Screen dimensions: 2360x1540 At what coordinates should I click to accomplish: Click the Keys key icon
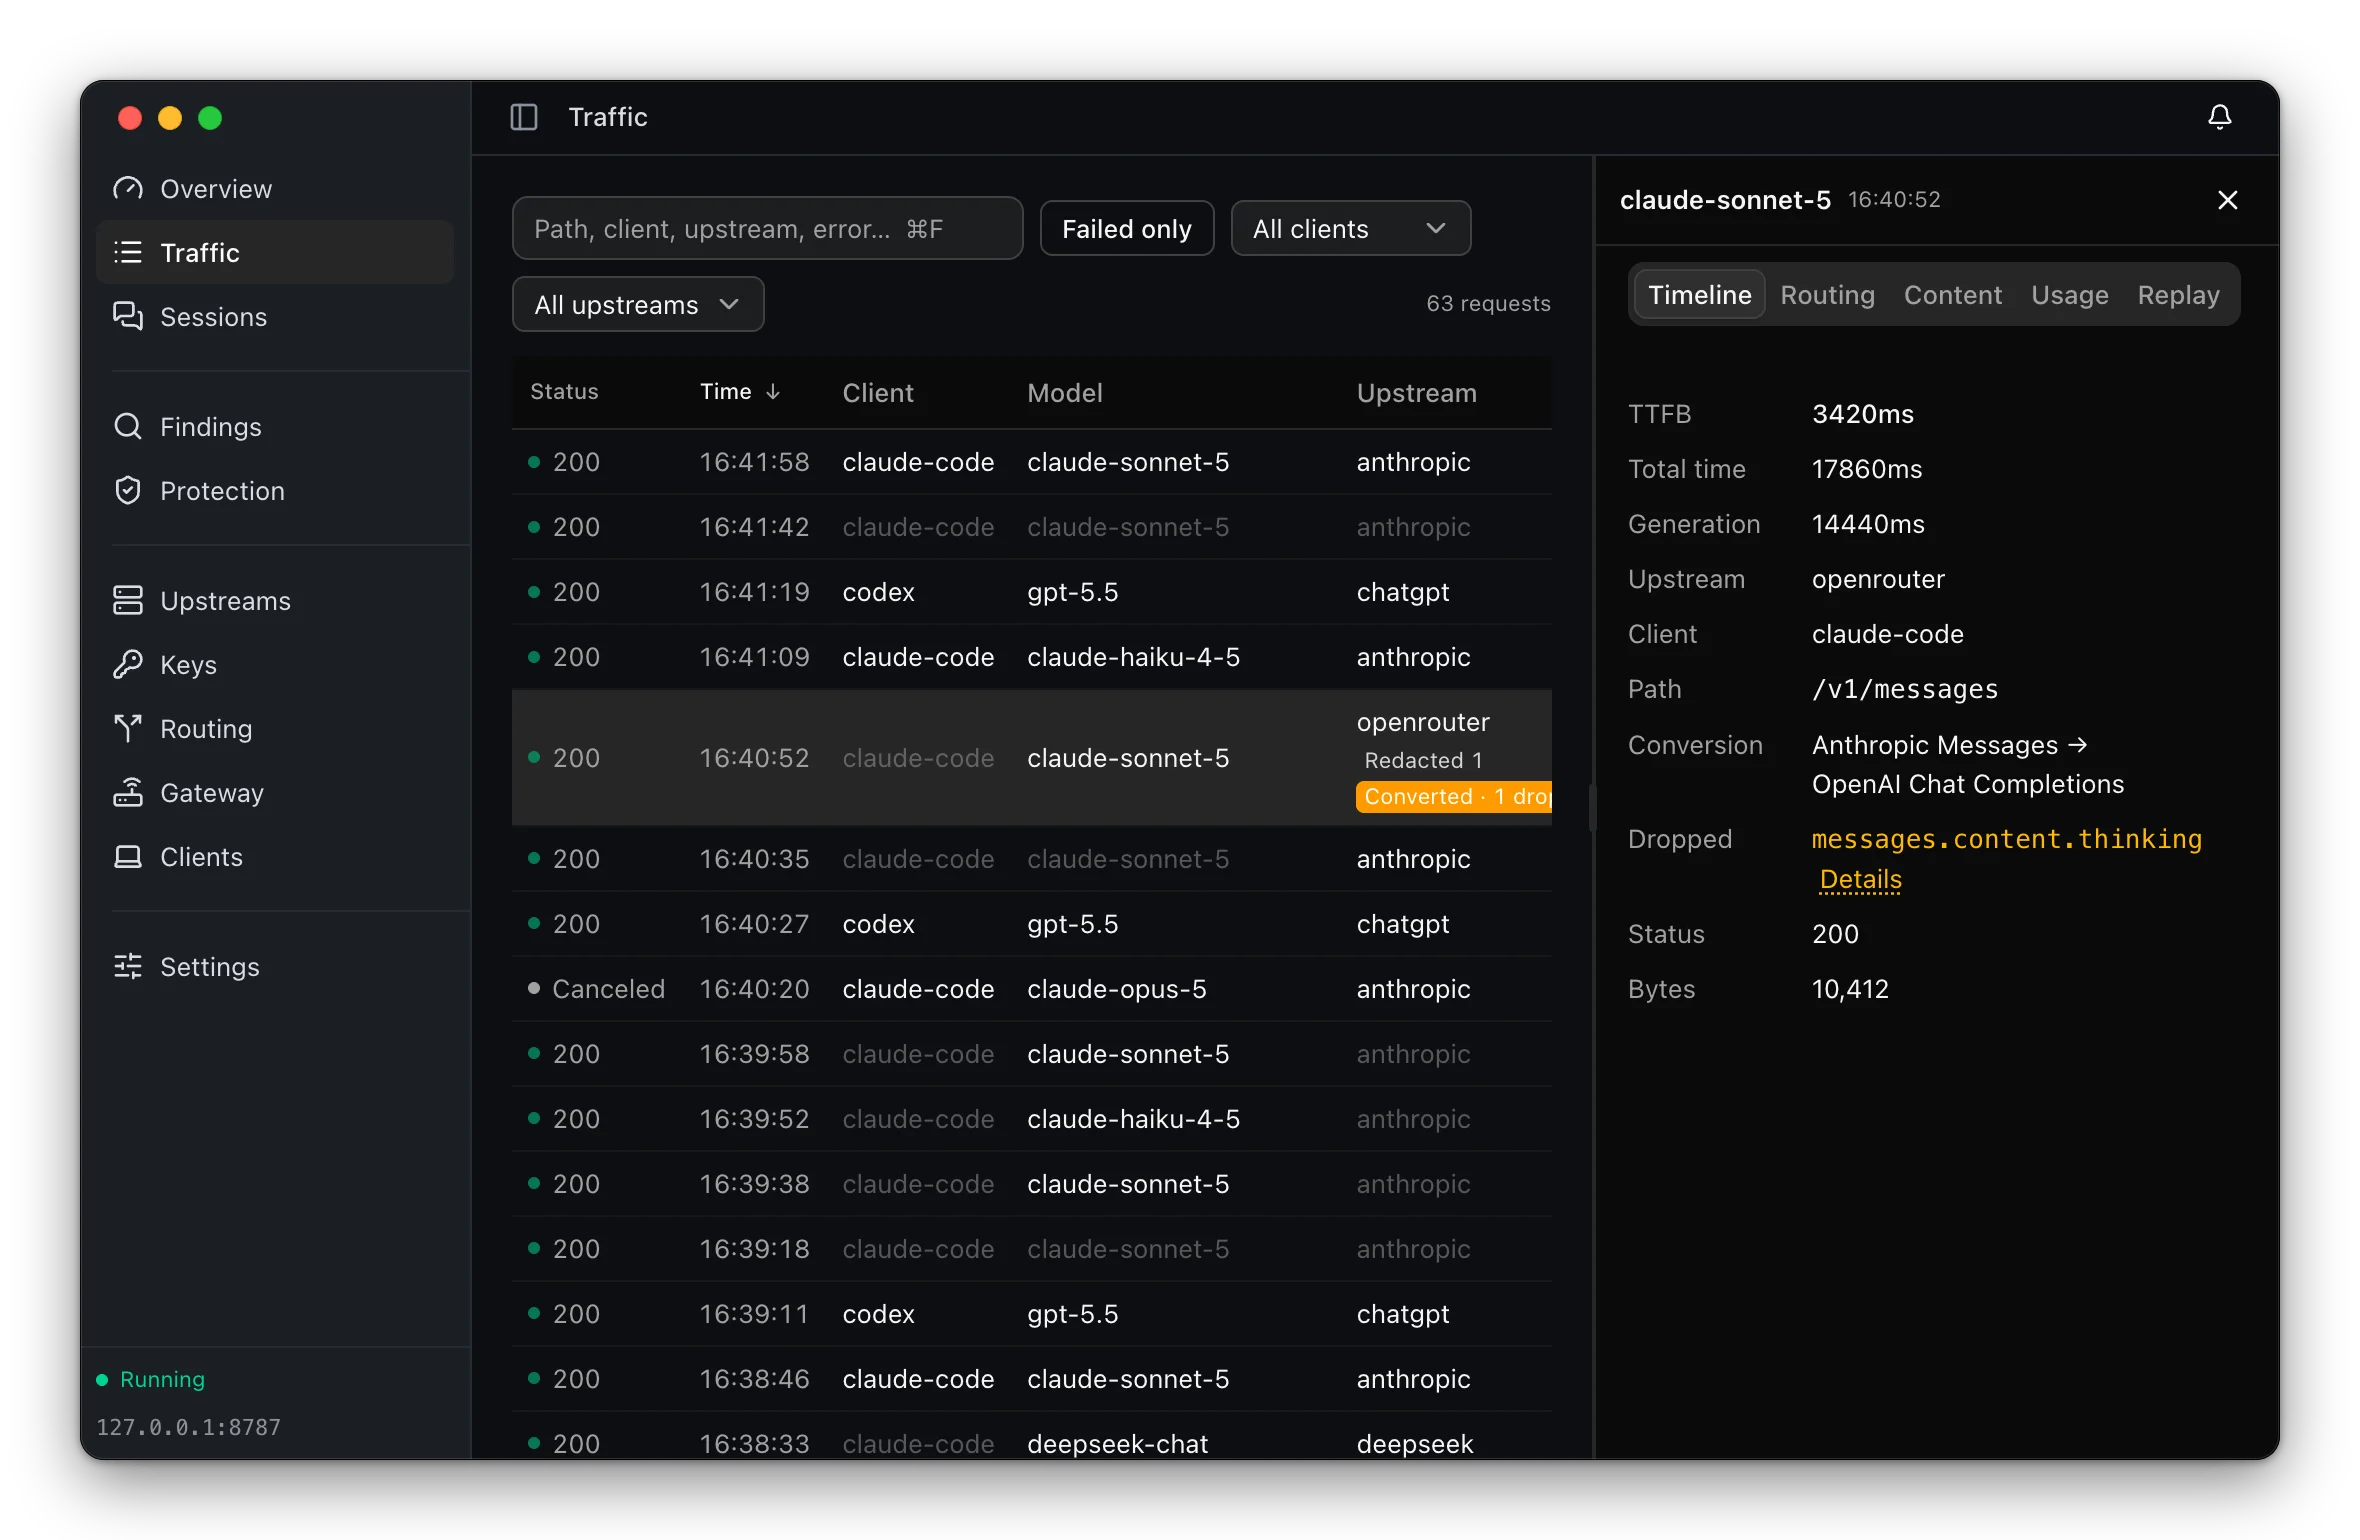tap(128, 665)
